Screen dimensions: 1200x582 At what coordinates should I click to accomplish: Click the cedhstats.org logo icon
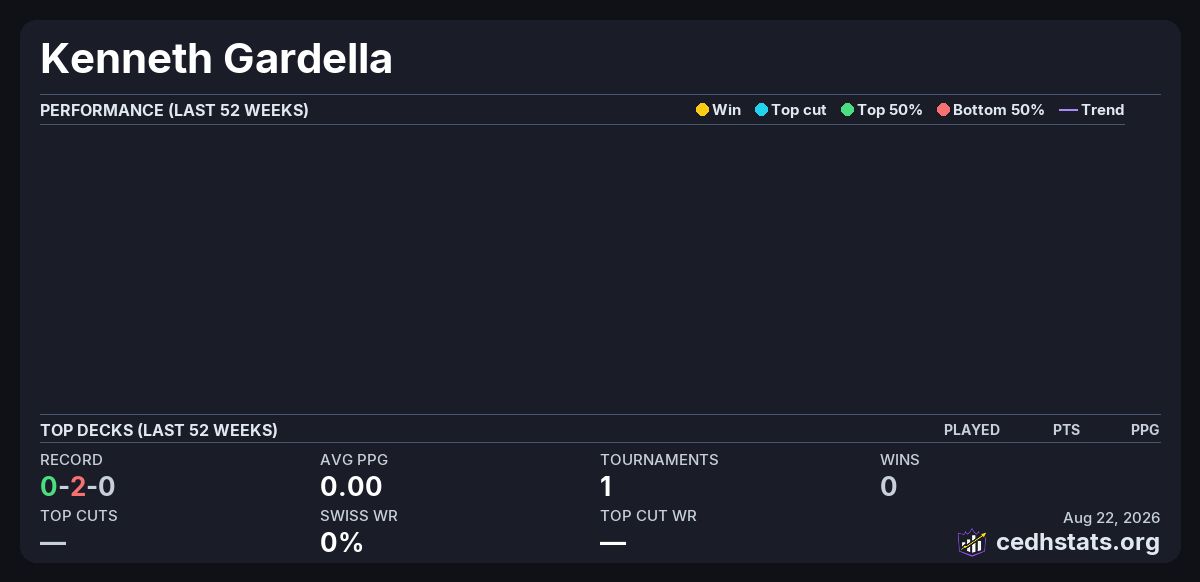(972, 543)
